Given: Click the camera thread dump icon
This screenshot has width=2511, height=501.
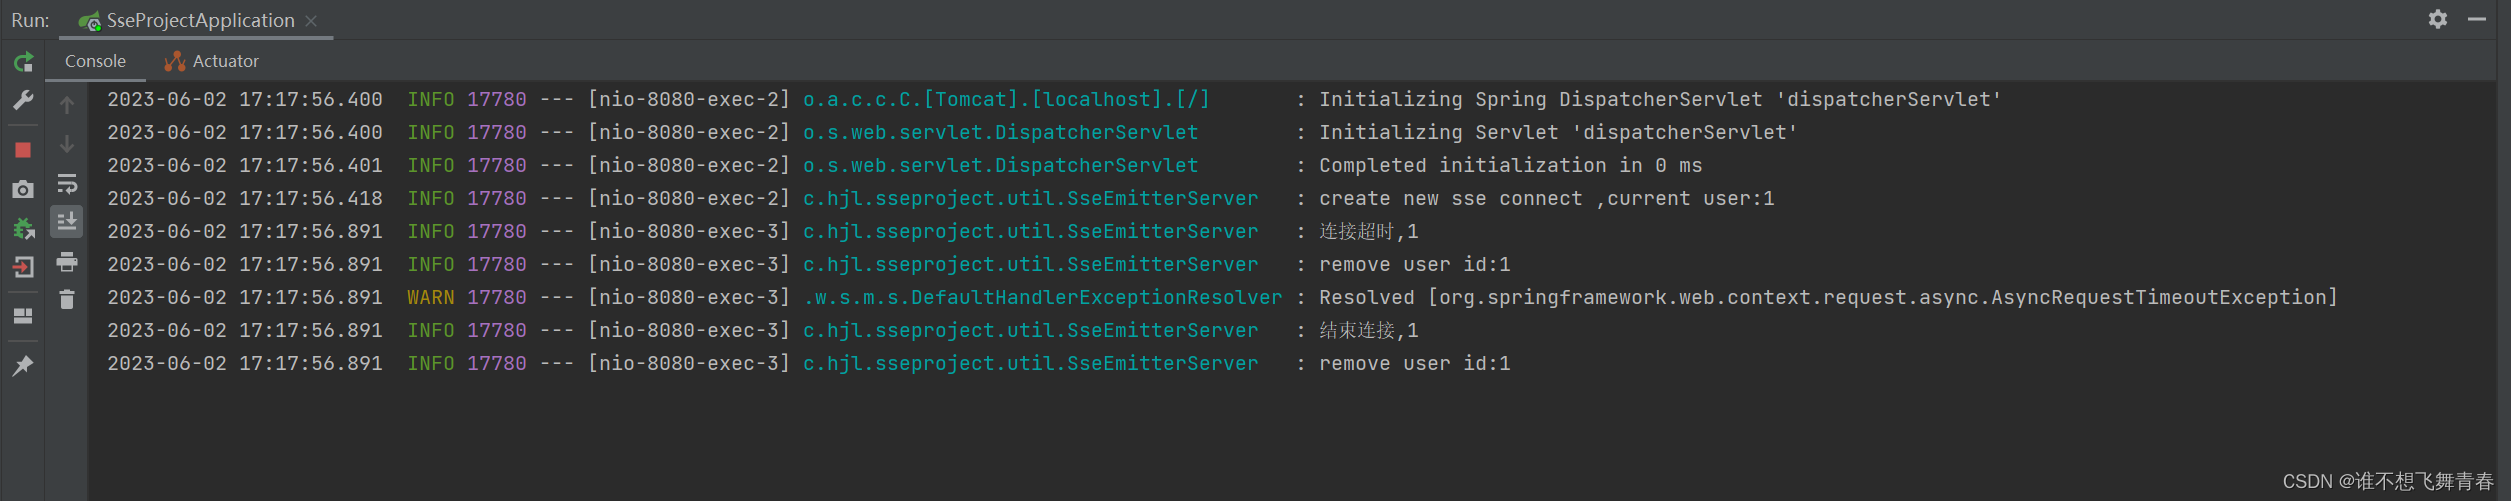Looking at the screenshot, I should coord(23,189).
